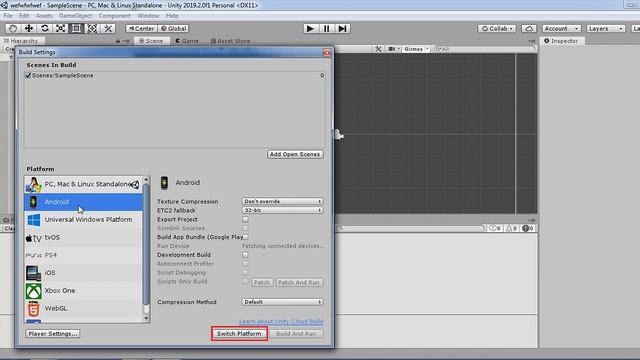Open Player Settings button

[53, 333]
